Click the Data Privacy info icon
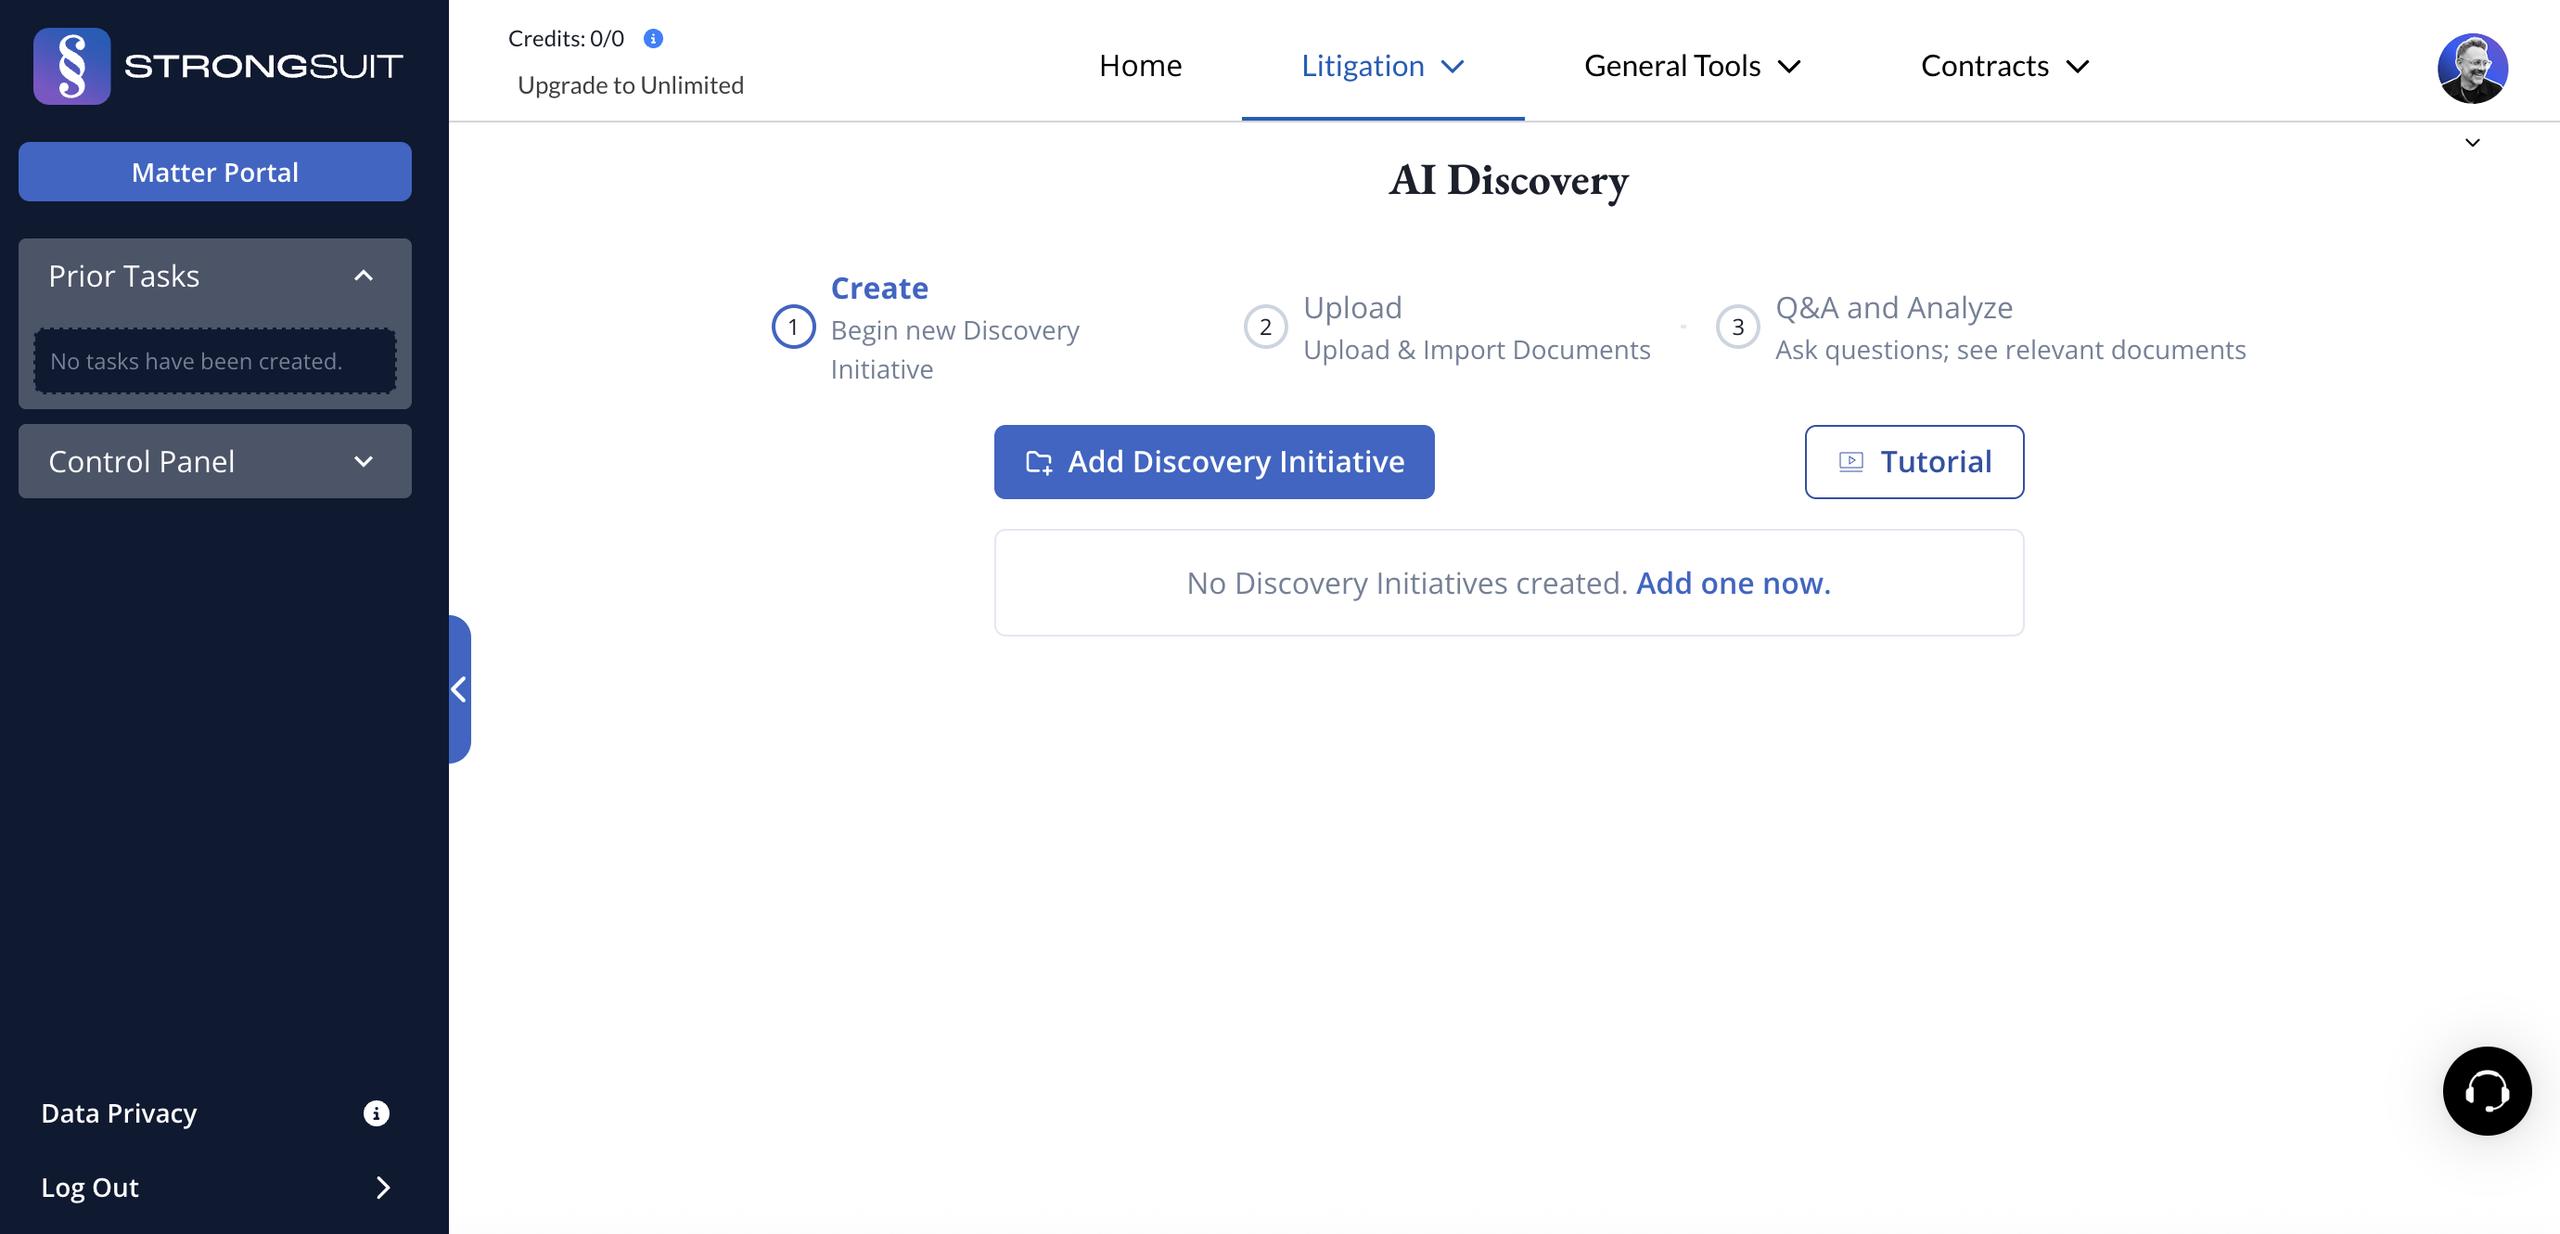Viewport: 2560px width, 1234px height. [376, 1113]
